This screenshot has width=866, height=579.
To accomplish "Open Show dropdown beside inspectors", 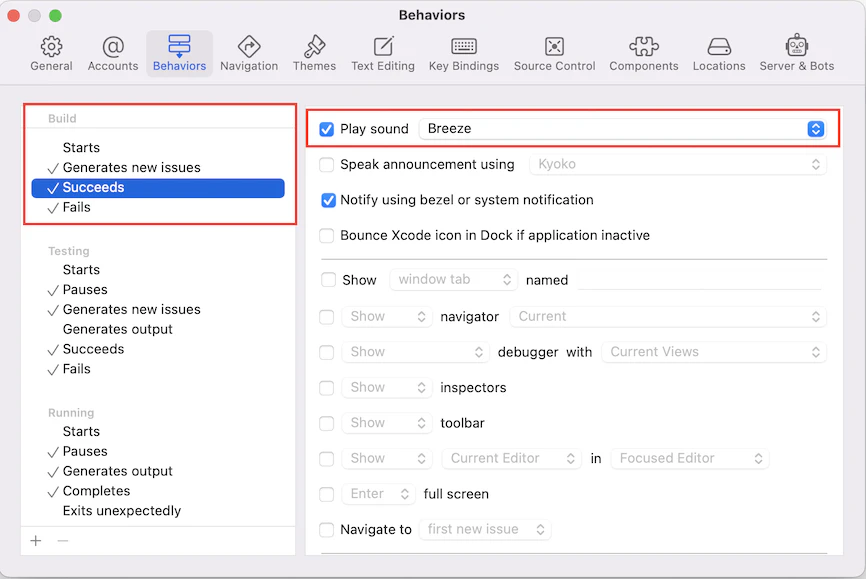I will point(387,387).
